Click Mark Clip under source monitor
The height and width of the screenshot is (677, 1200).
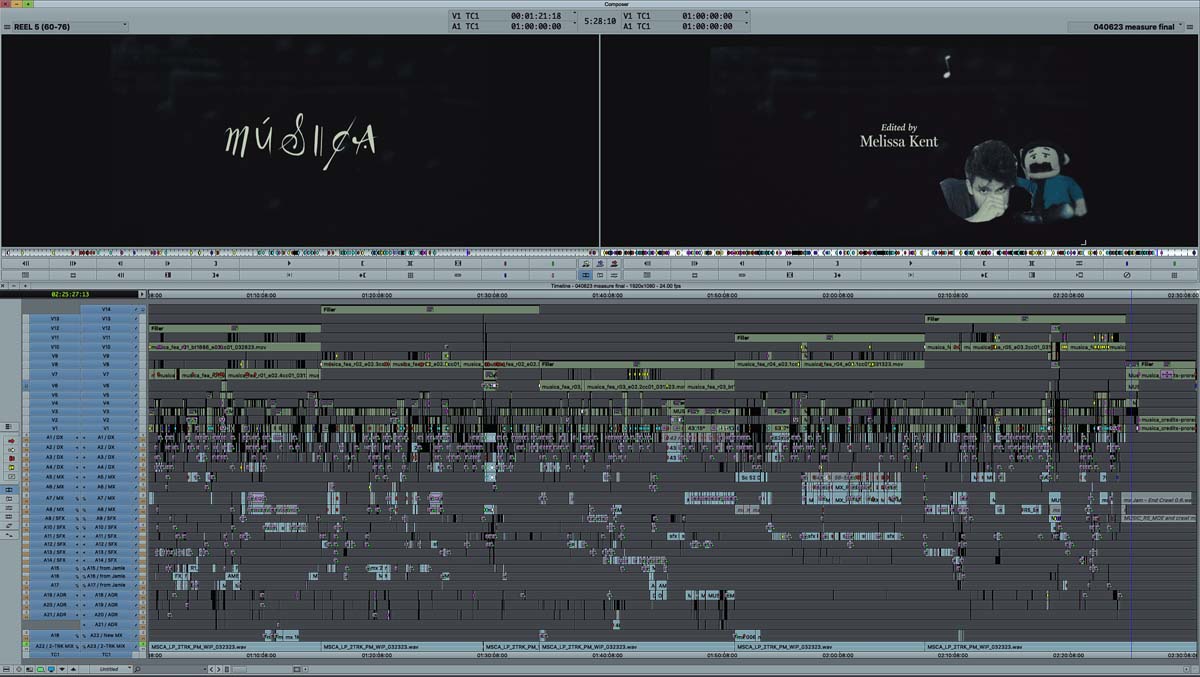coord(410,262)
